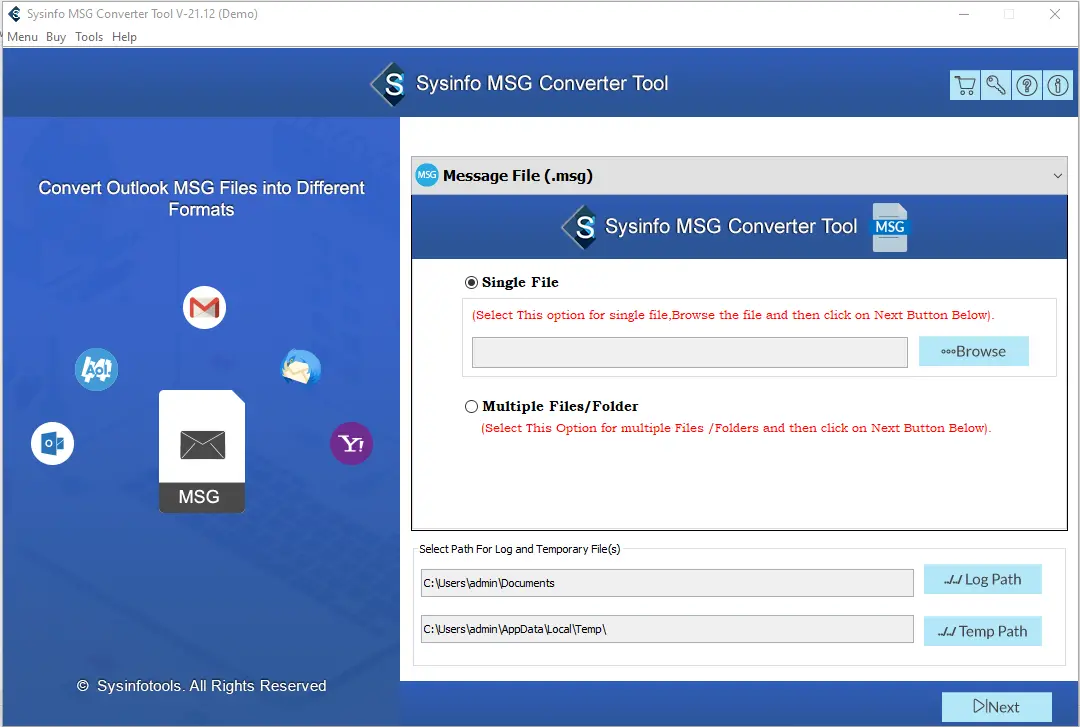Screen dimensions: 1080x727
Task: Click the question mark help icon
Action: pos(1027,85)
